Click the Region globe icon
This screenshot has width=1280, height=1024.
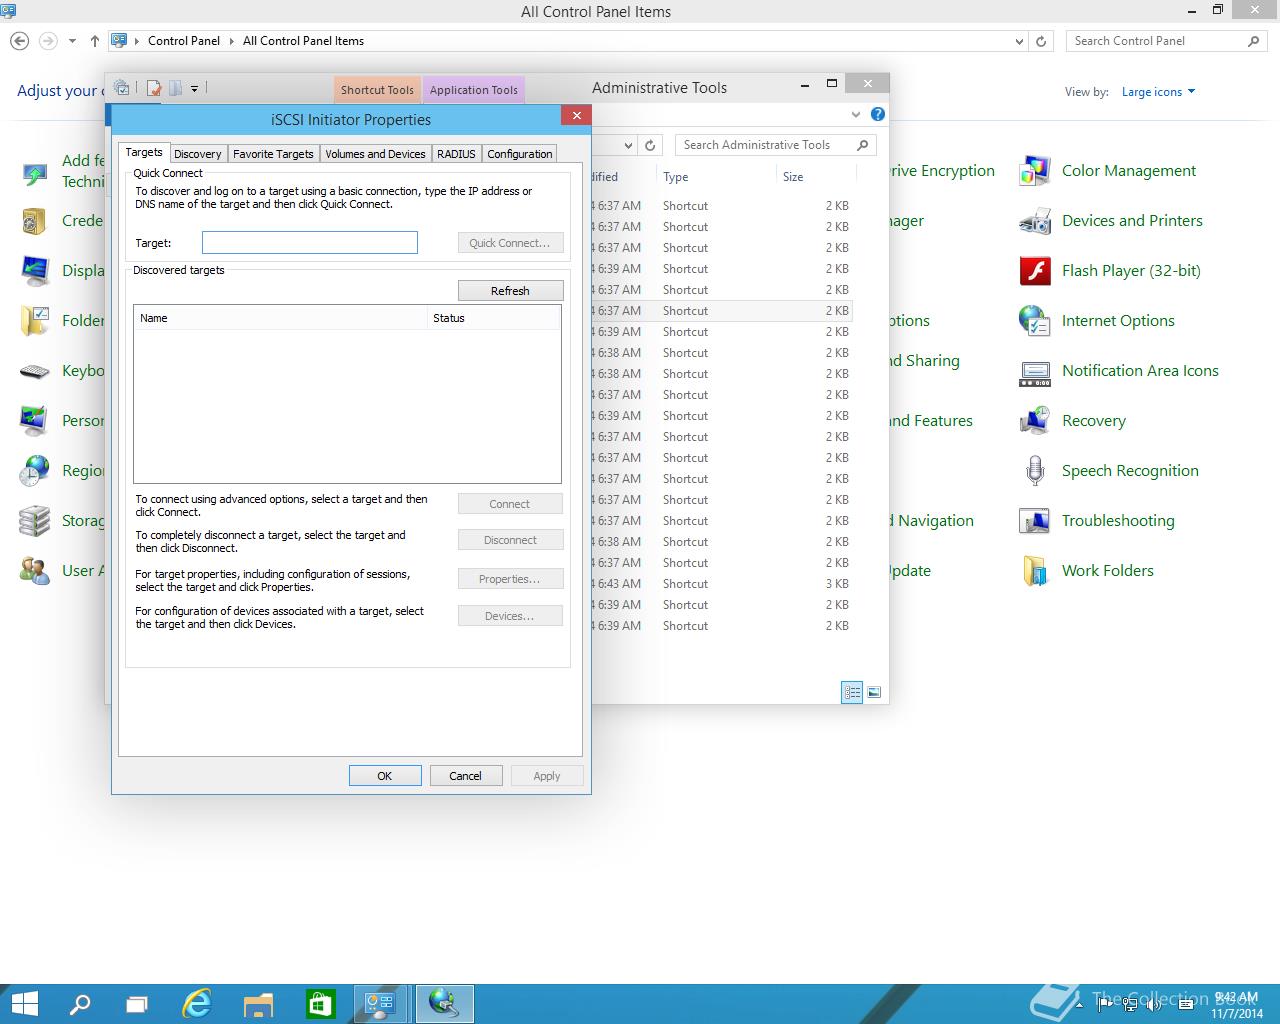click(x=35, y=471)
